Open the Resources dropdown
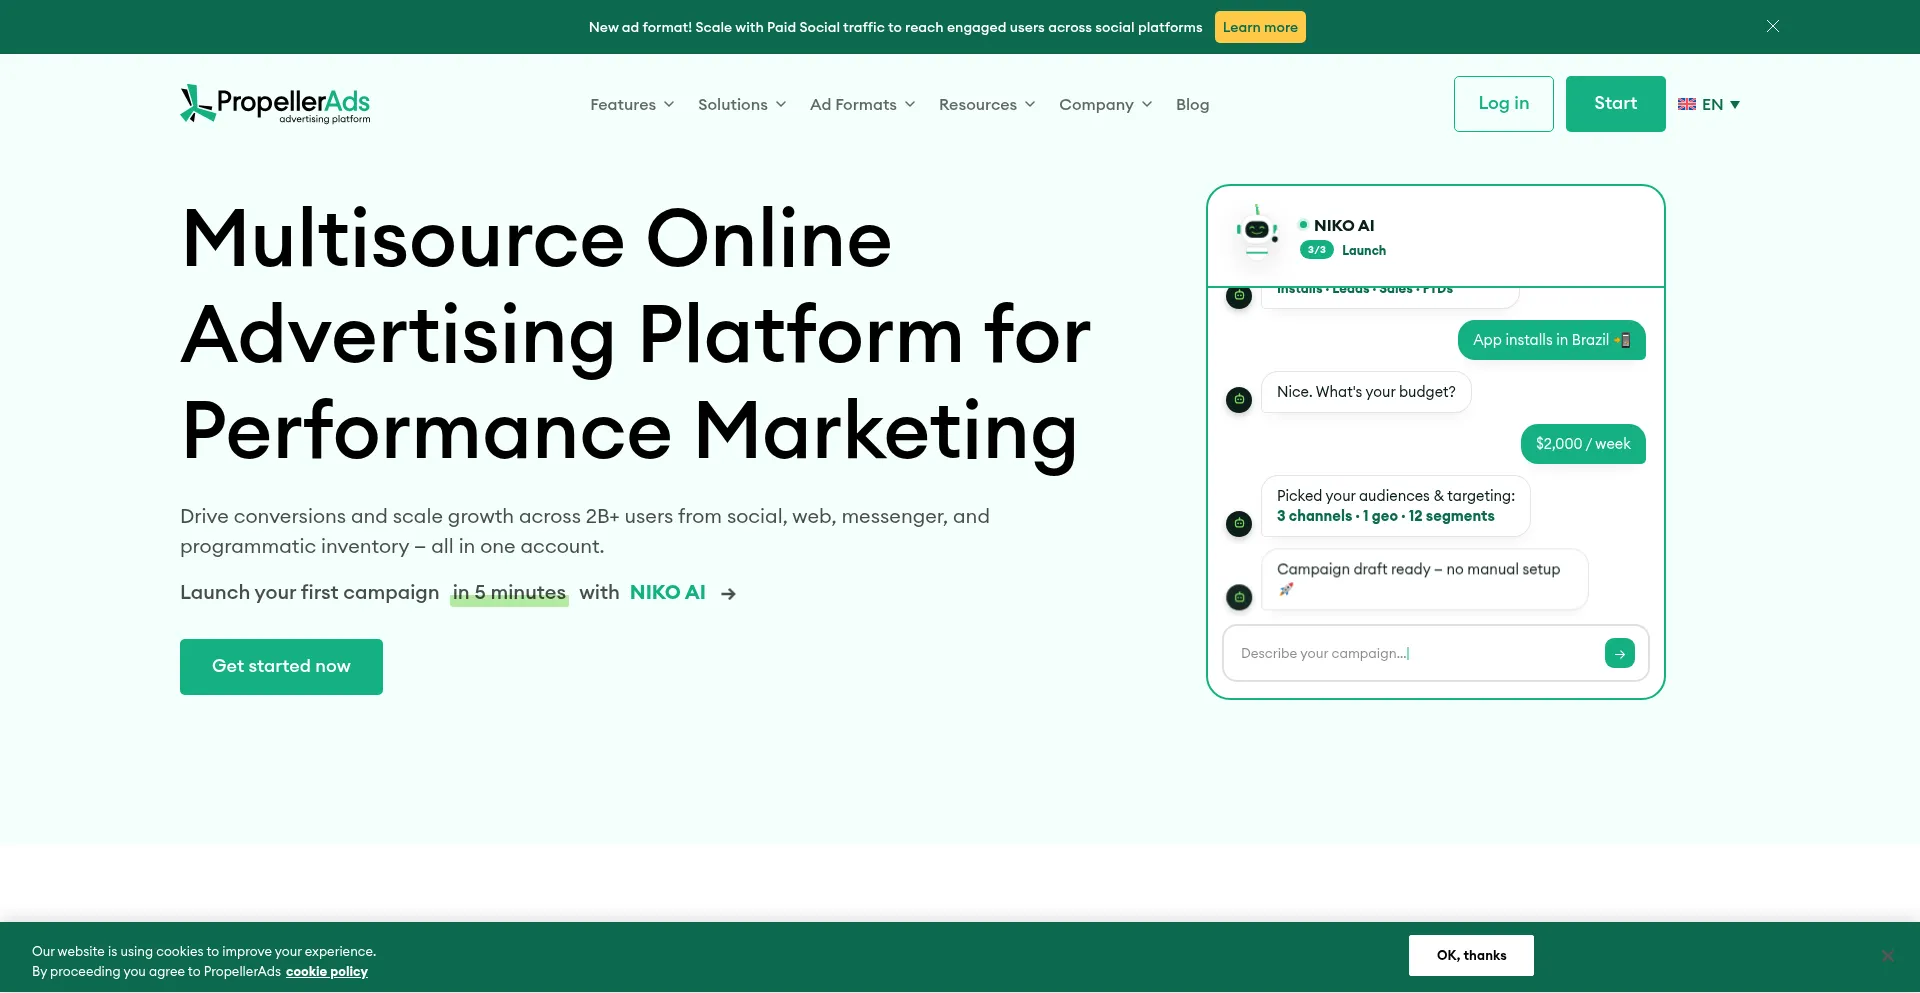 [x=987, y=105]
